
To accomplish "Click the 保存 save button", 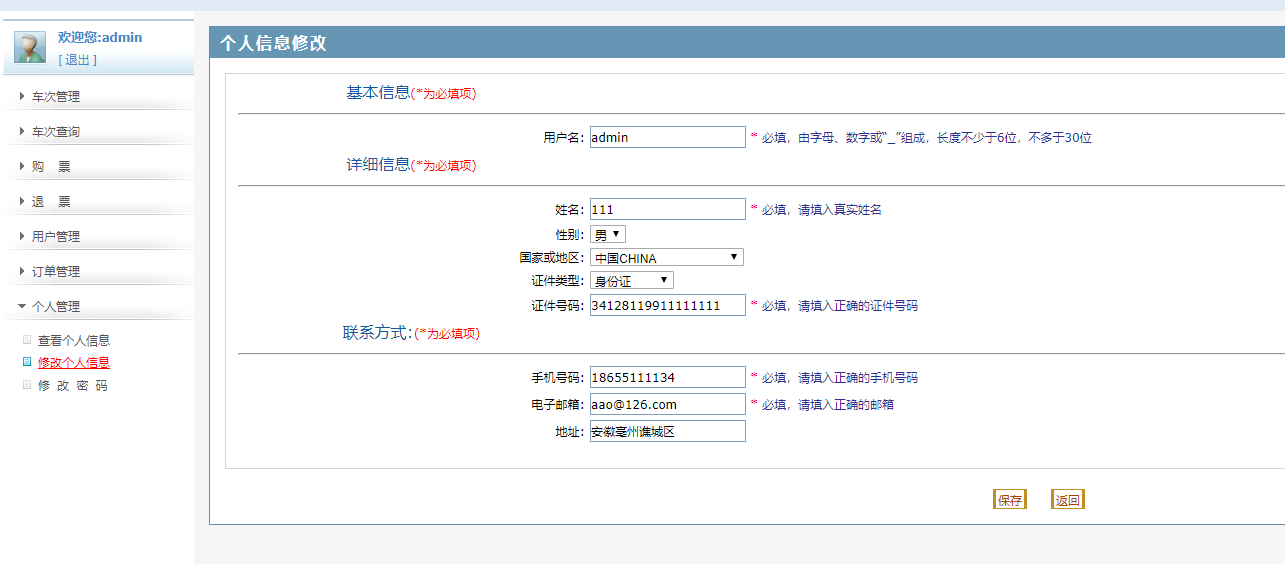I will coord(1010,500).
